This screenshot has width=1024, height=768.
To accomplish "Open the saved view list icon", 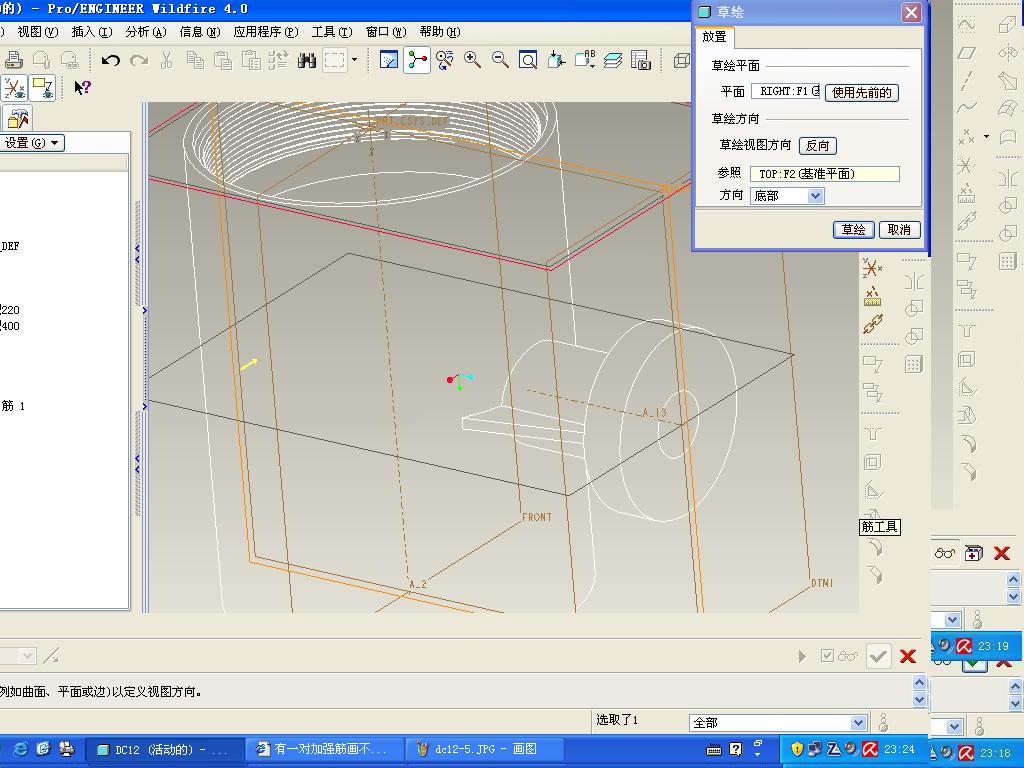I will tap(584, 61).
